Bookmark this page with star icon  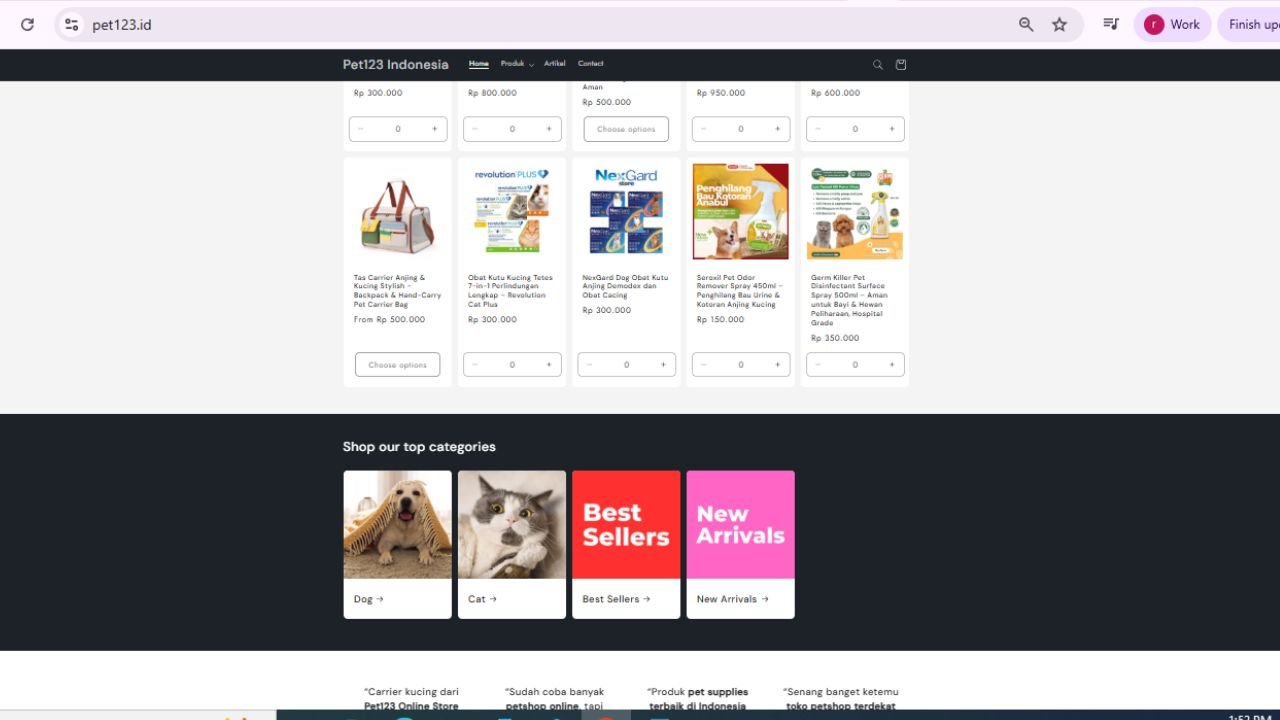(x=1059, y=25)
